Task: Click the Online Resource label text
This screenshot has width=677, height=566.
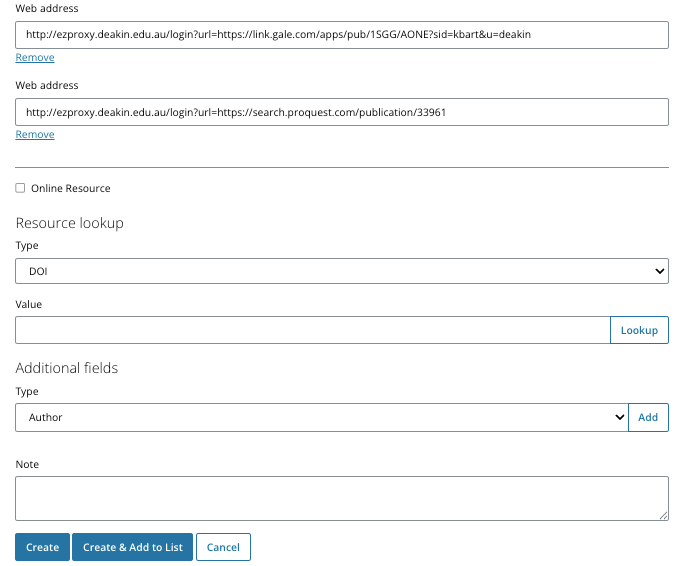Action: click(x=70, y=188)
